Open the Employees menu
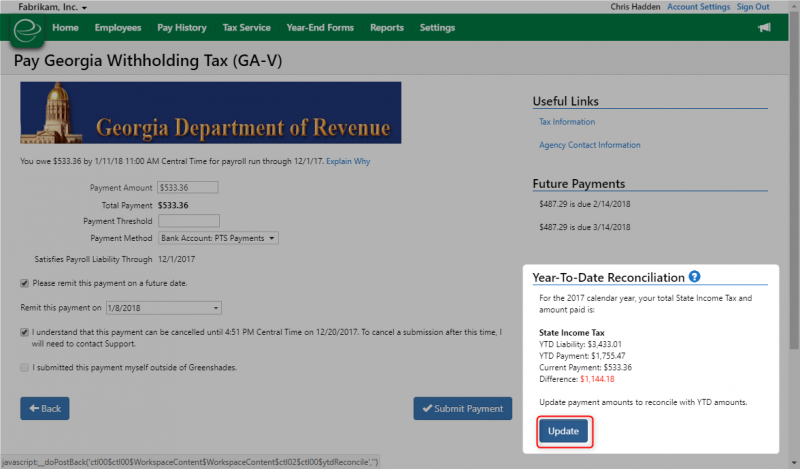 (x=118, y=28)
